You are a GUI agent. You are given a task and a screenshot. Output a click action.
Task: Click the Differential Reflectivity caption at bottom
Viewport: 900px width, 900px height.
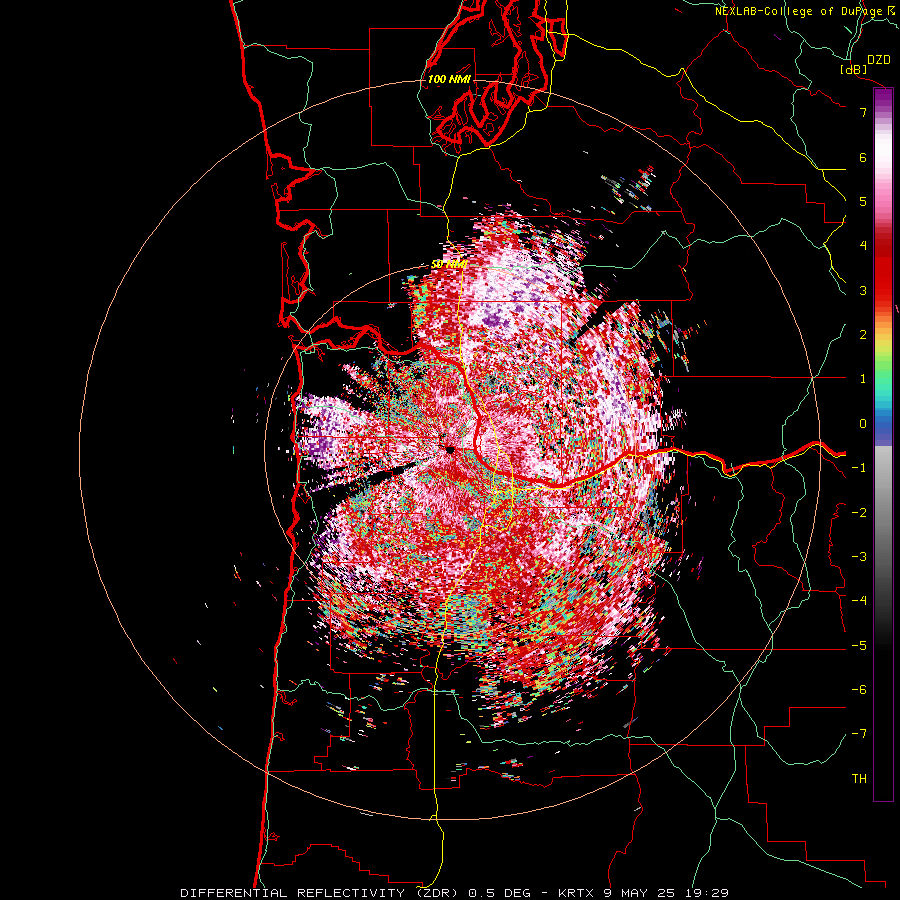(x=455, y=893)
